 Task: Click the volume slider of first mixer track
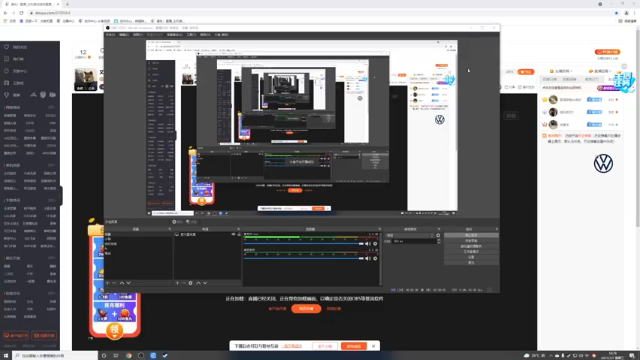click(304, 244)
